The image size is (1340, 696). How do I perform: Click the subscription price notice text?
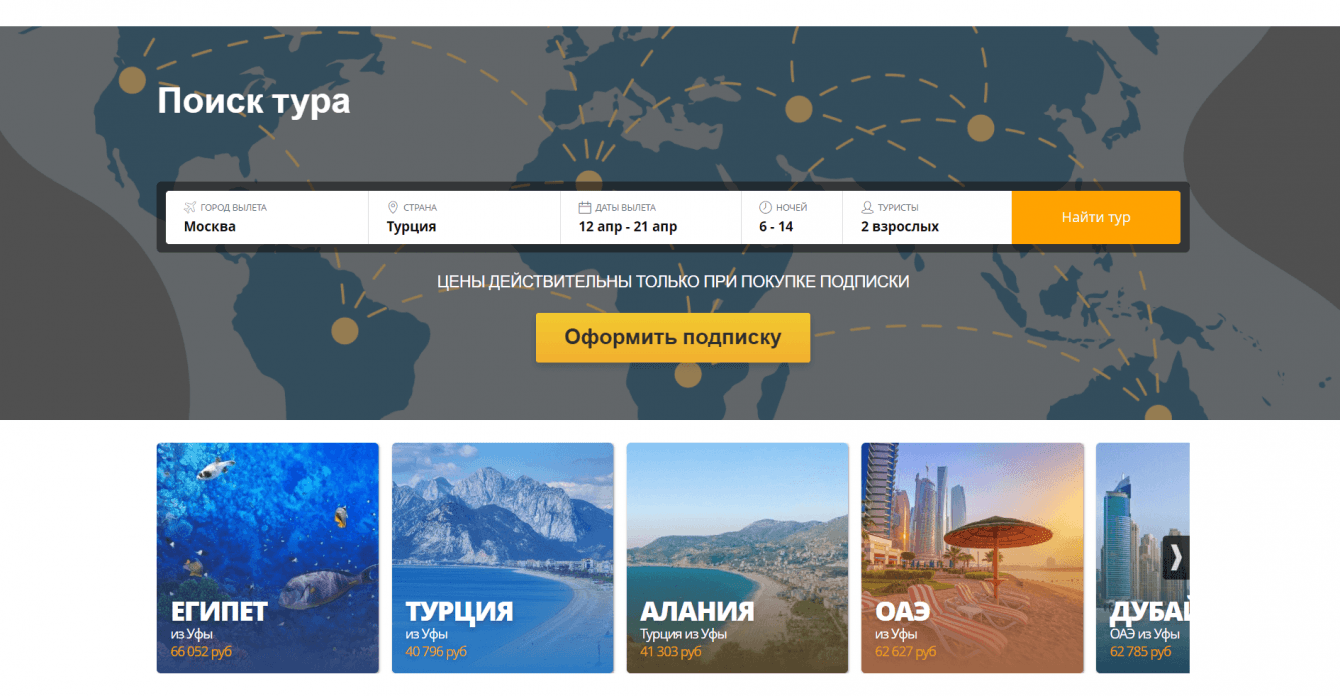coord(673,282)
